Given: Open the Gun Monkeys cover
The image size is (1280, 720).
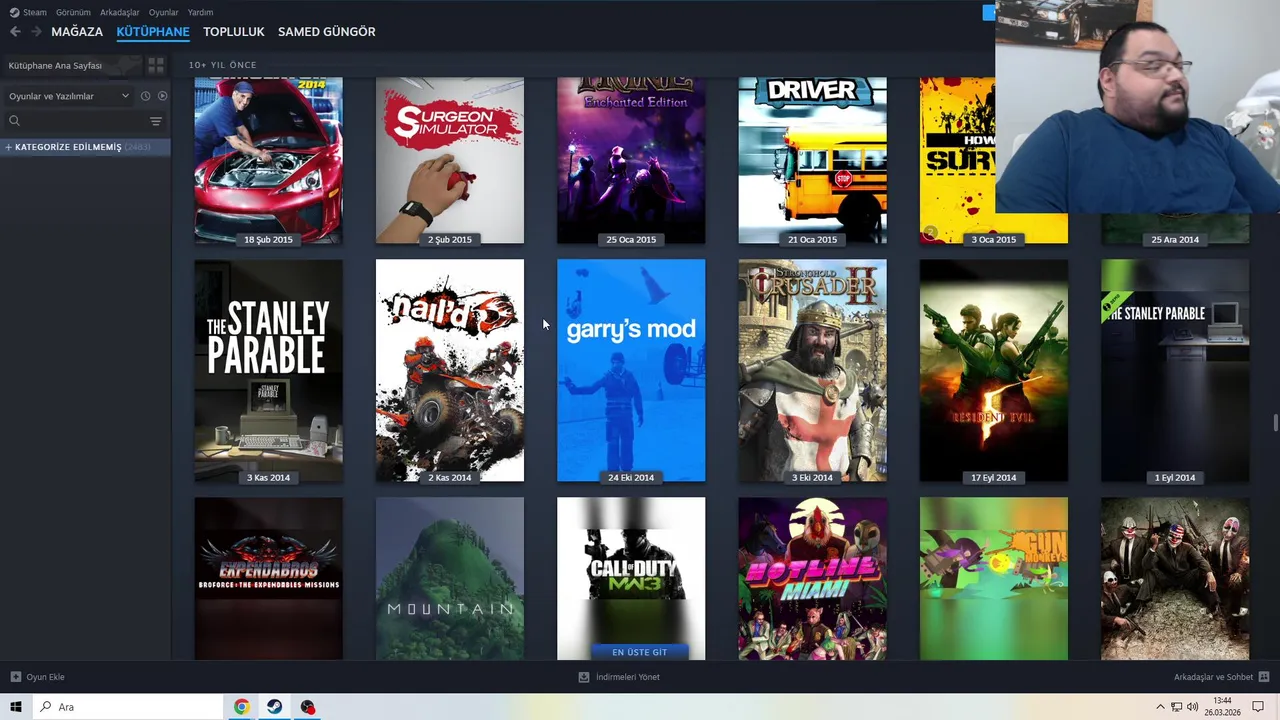Looking at the screenshot, I should (994, 579).
